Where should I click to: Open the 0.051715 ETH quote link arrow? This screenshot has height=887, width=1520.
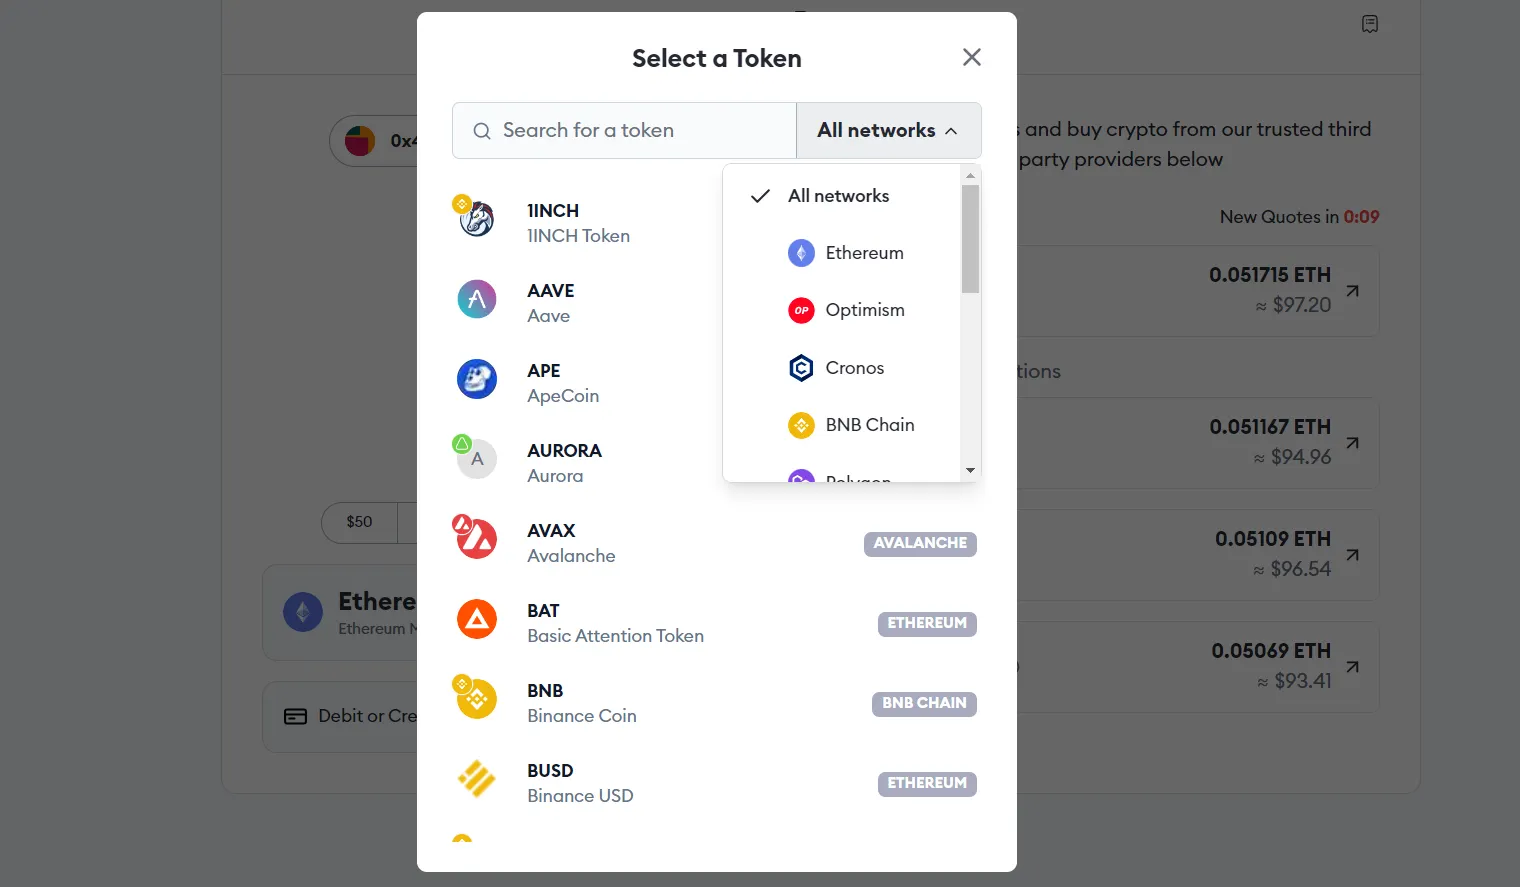pyautogui.click(x=1352, y=291)
